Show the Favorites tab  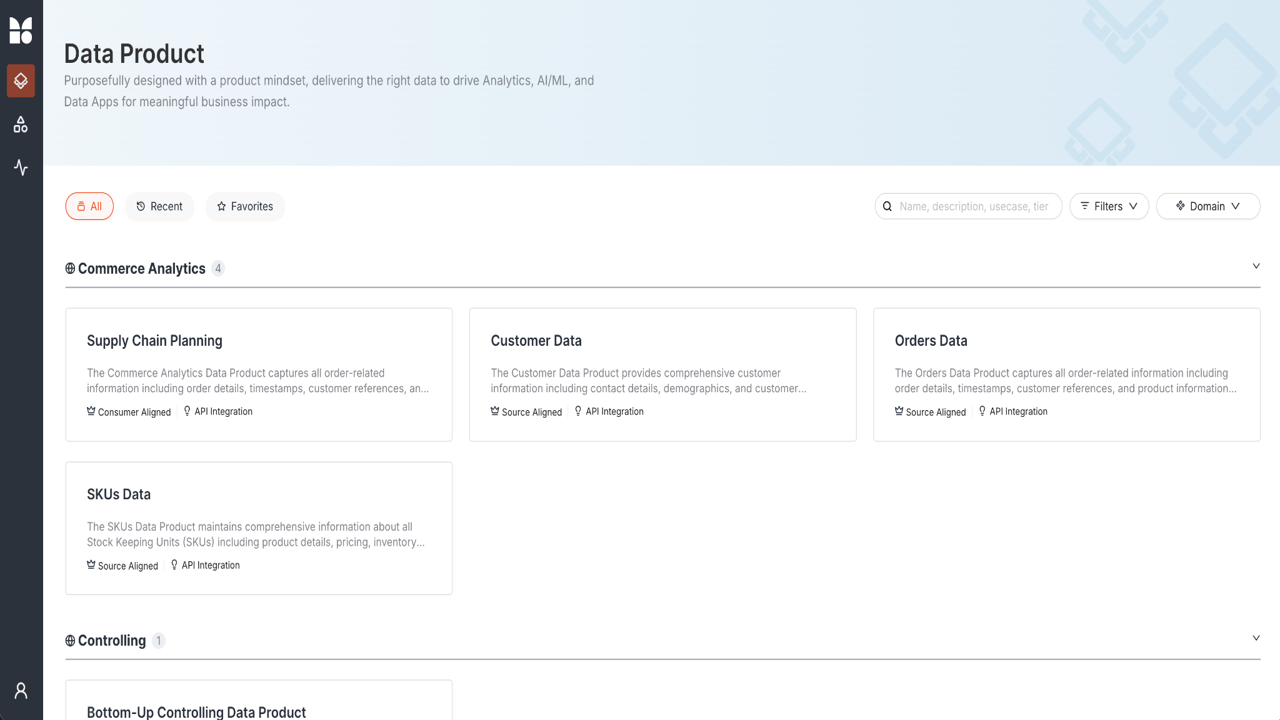[x=245, y=207]
